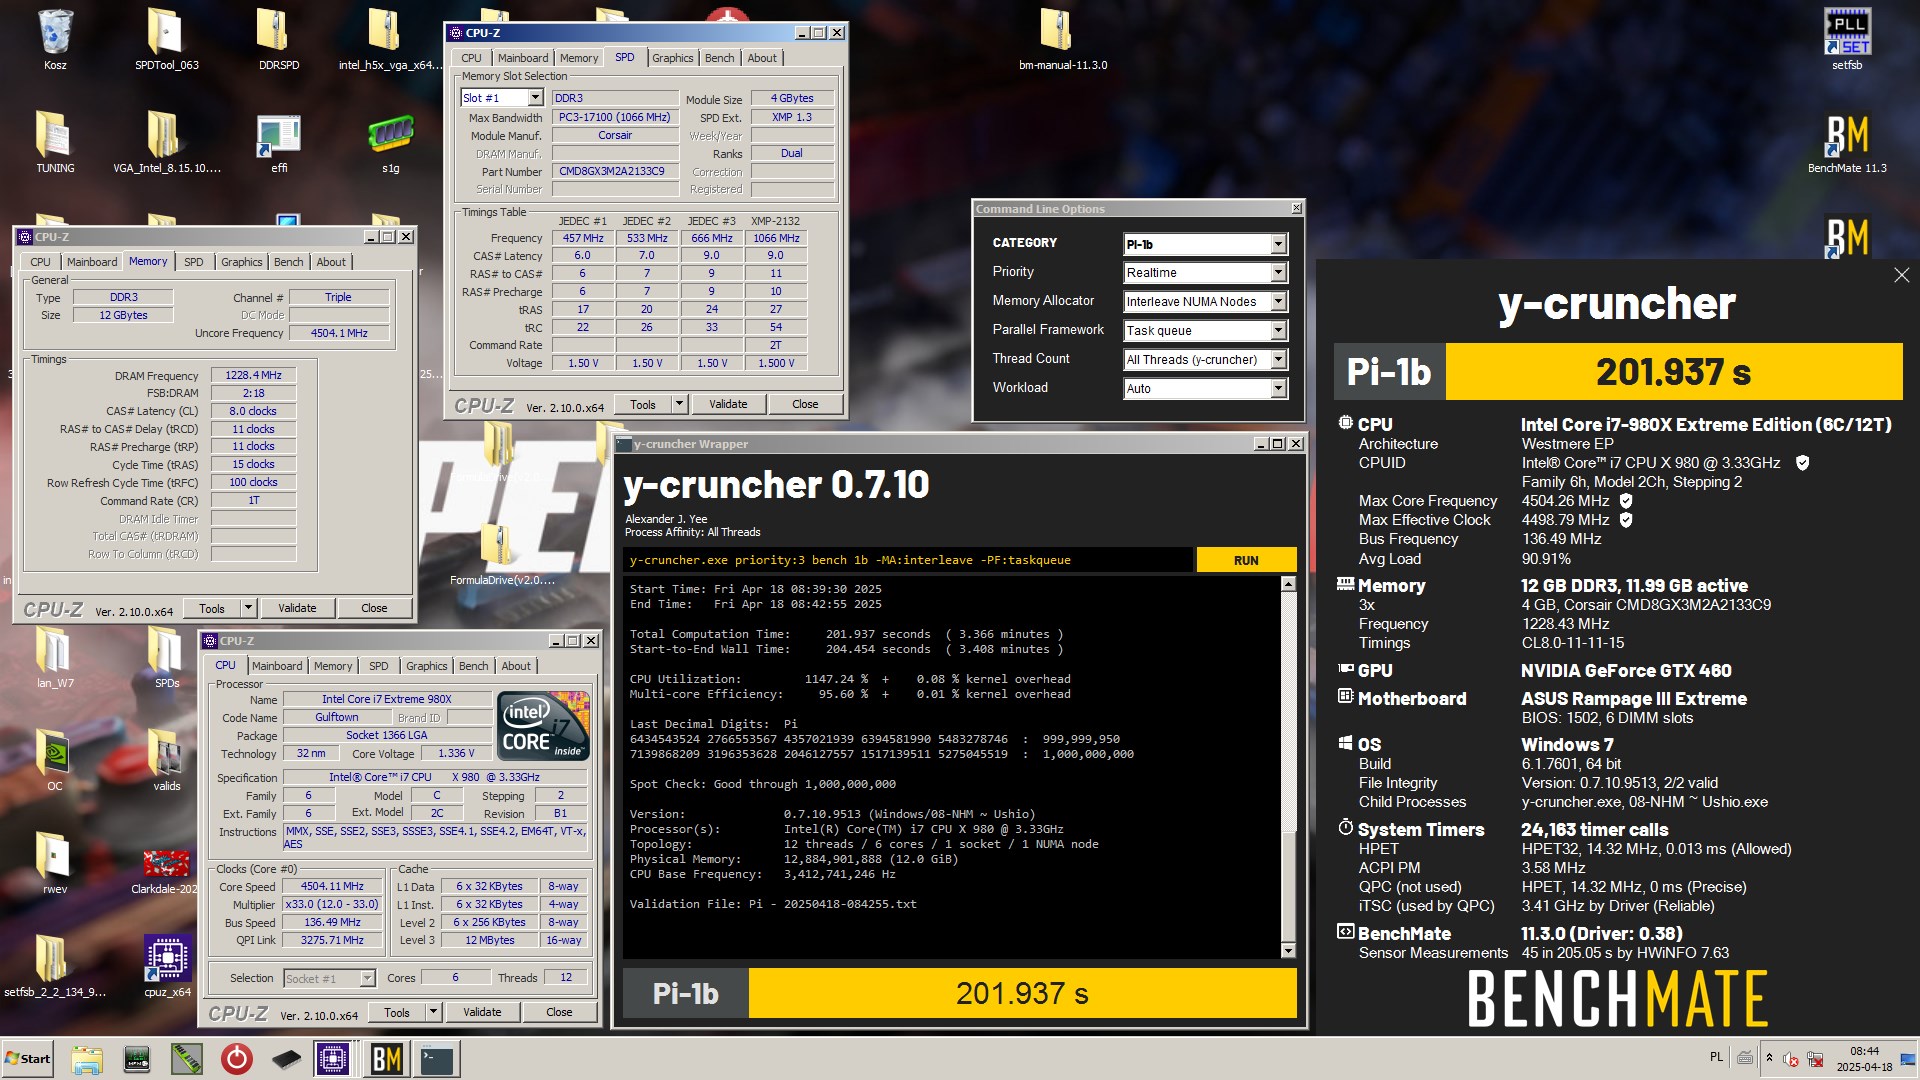The width and height of the screenshot is (1920, 1080).
Task: Click Validate in SPD CPU-Z window
Action: (728, 404)
